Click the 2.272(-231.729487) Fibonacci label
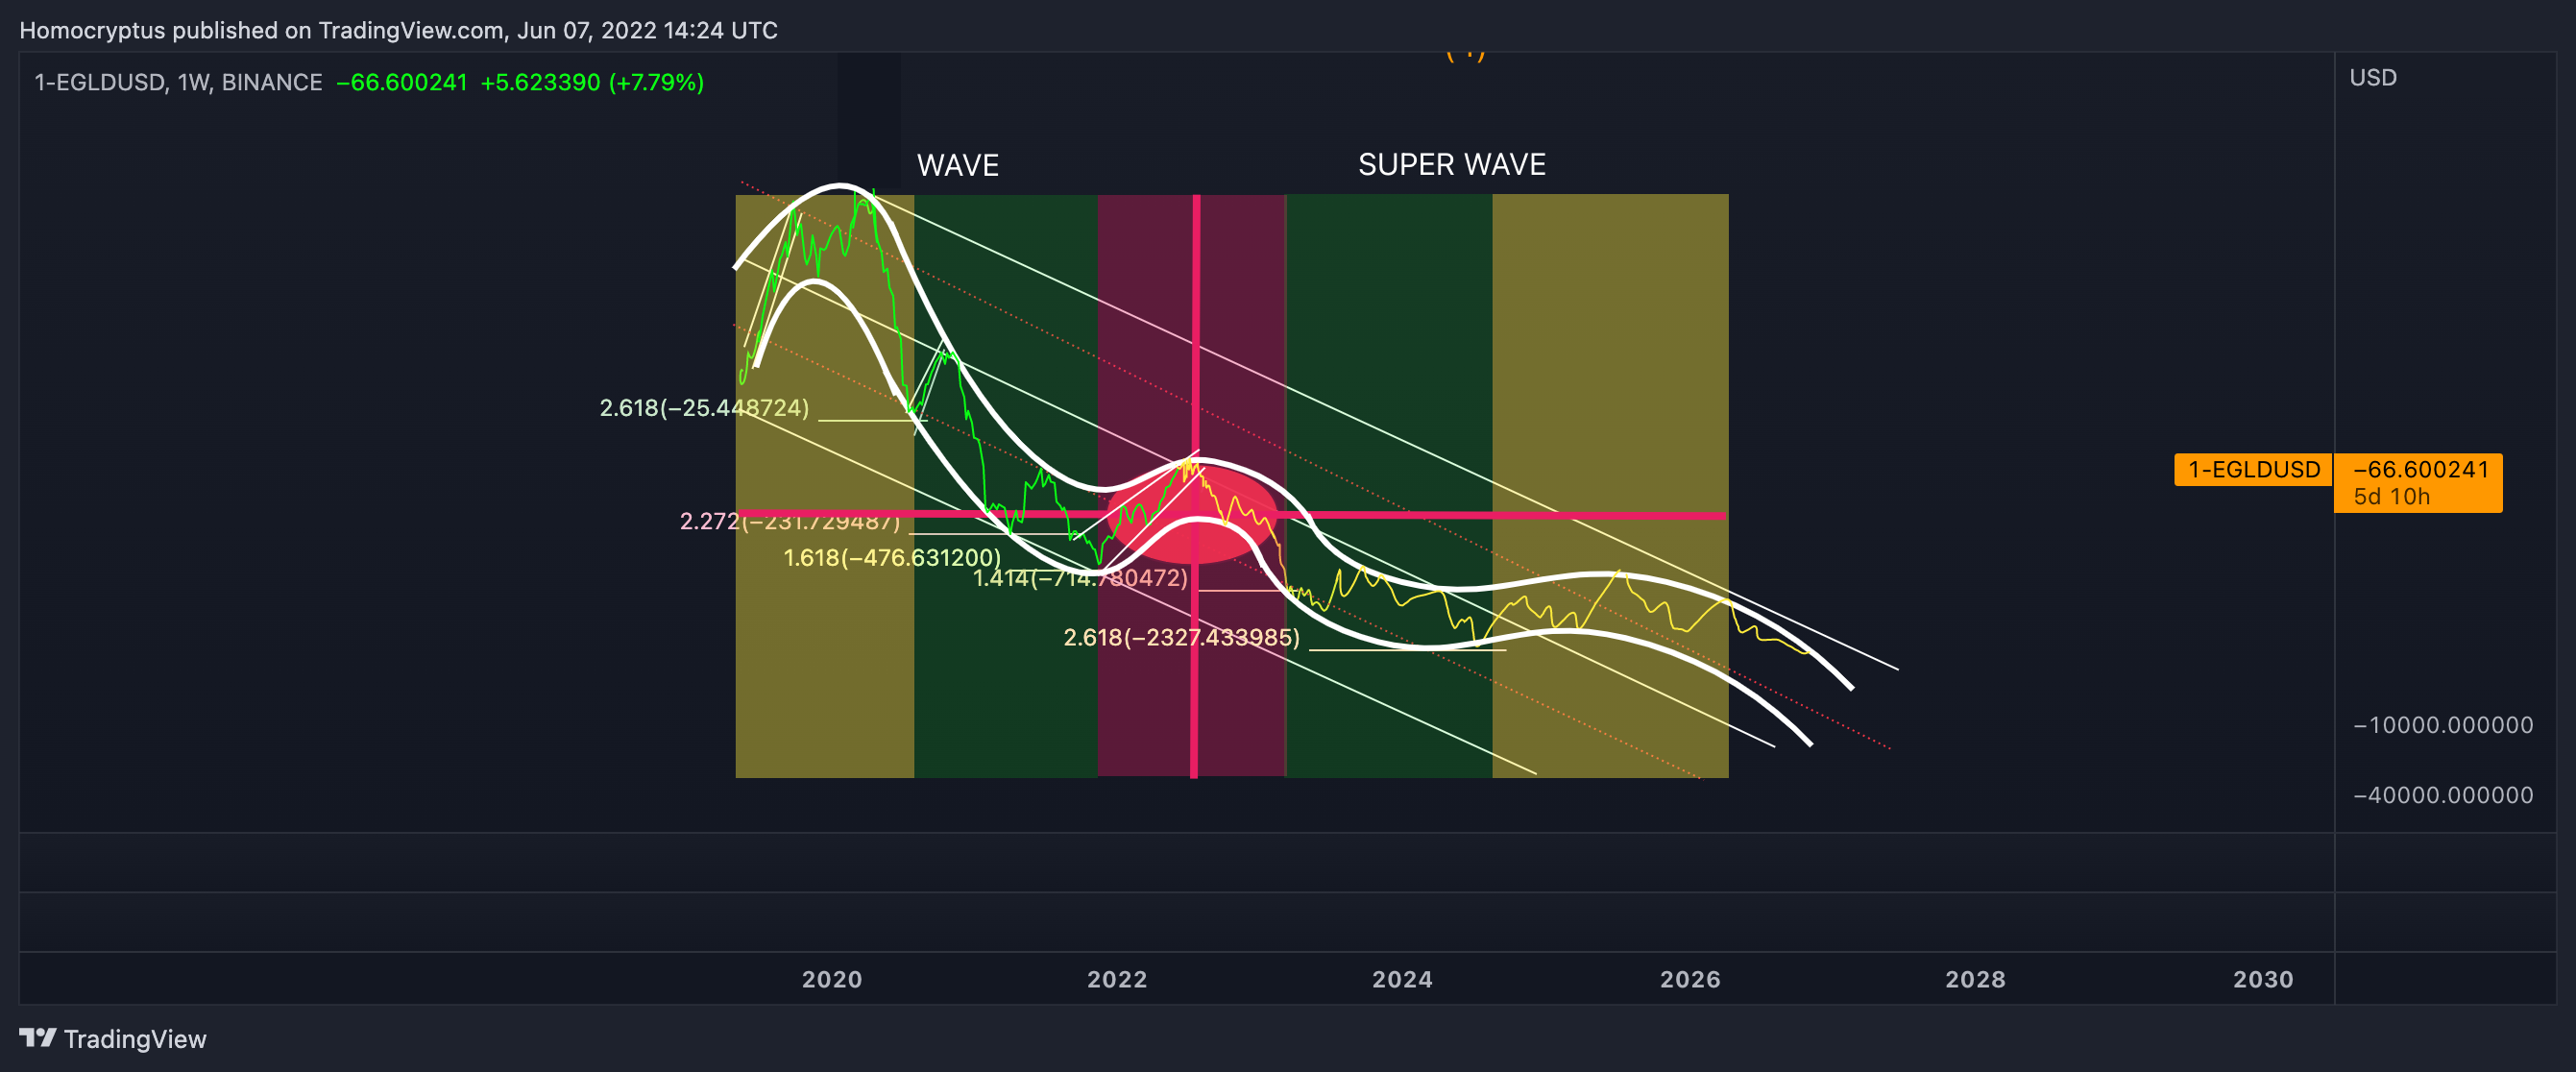2576x1072 pixels. point(790,521)
